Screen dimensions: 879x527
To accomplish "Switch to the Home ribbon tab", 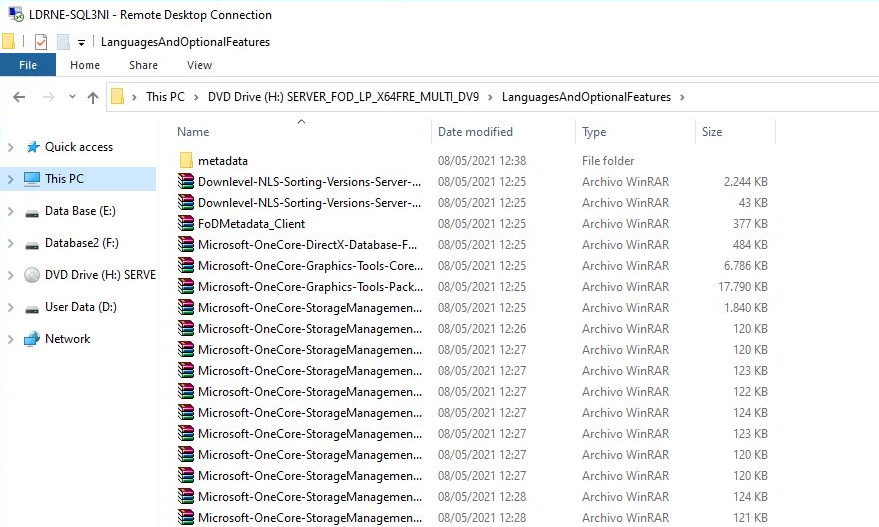I will [x=85, y=65].
